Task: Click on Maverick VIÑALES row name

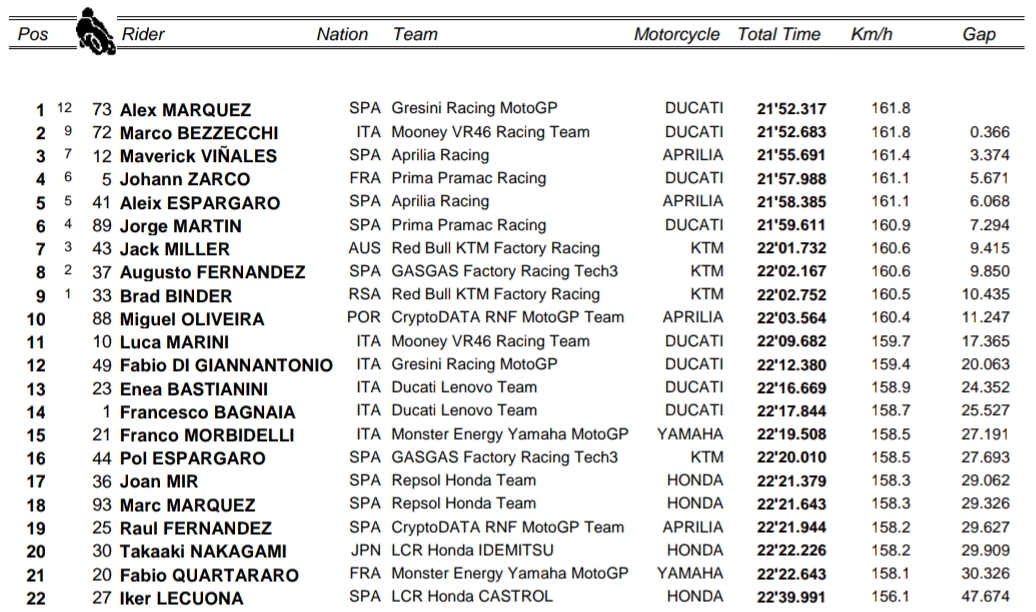Action: coord(198,156)
